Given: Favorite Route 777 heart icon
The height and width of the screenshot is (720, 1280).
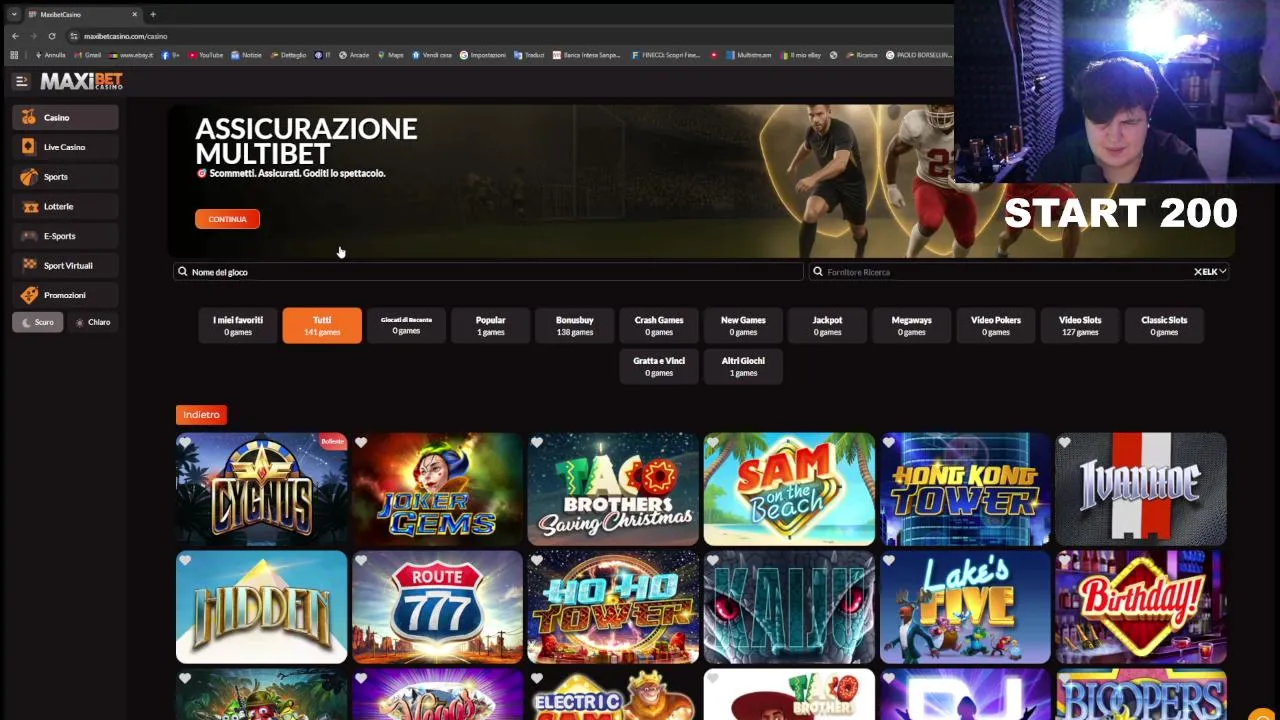Looking at the screenshot, I should coord(361,561).
